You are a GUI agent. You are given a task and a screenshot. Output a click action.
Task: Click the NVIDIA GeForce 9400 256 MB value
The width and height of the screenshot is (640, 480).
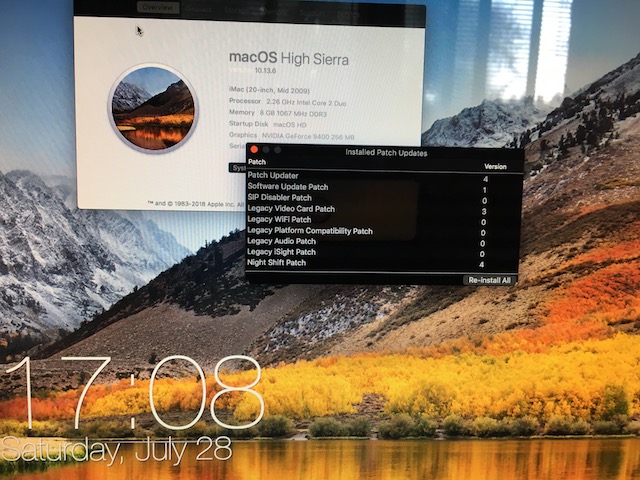pyautogui.click(x=308, y=137)
